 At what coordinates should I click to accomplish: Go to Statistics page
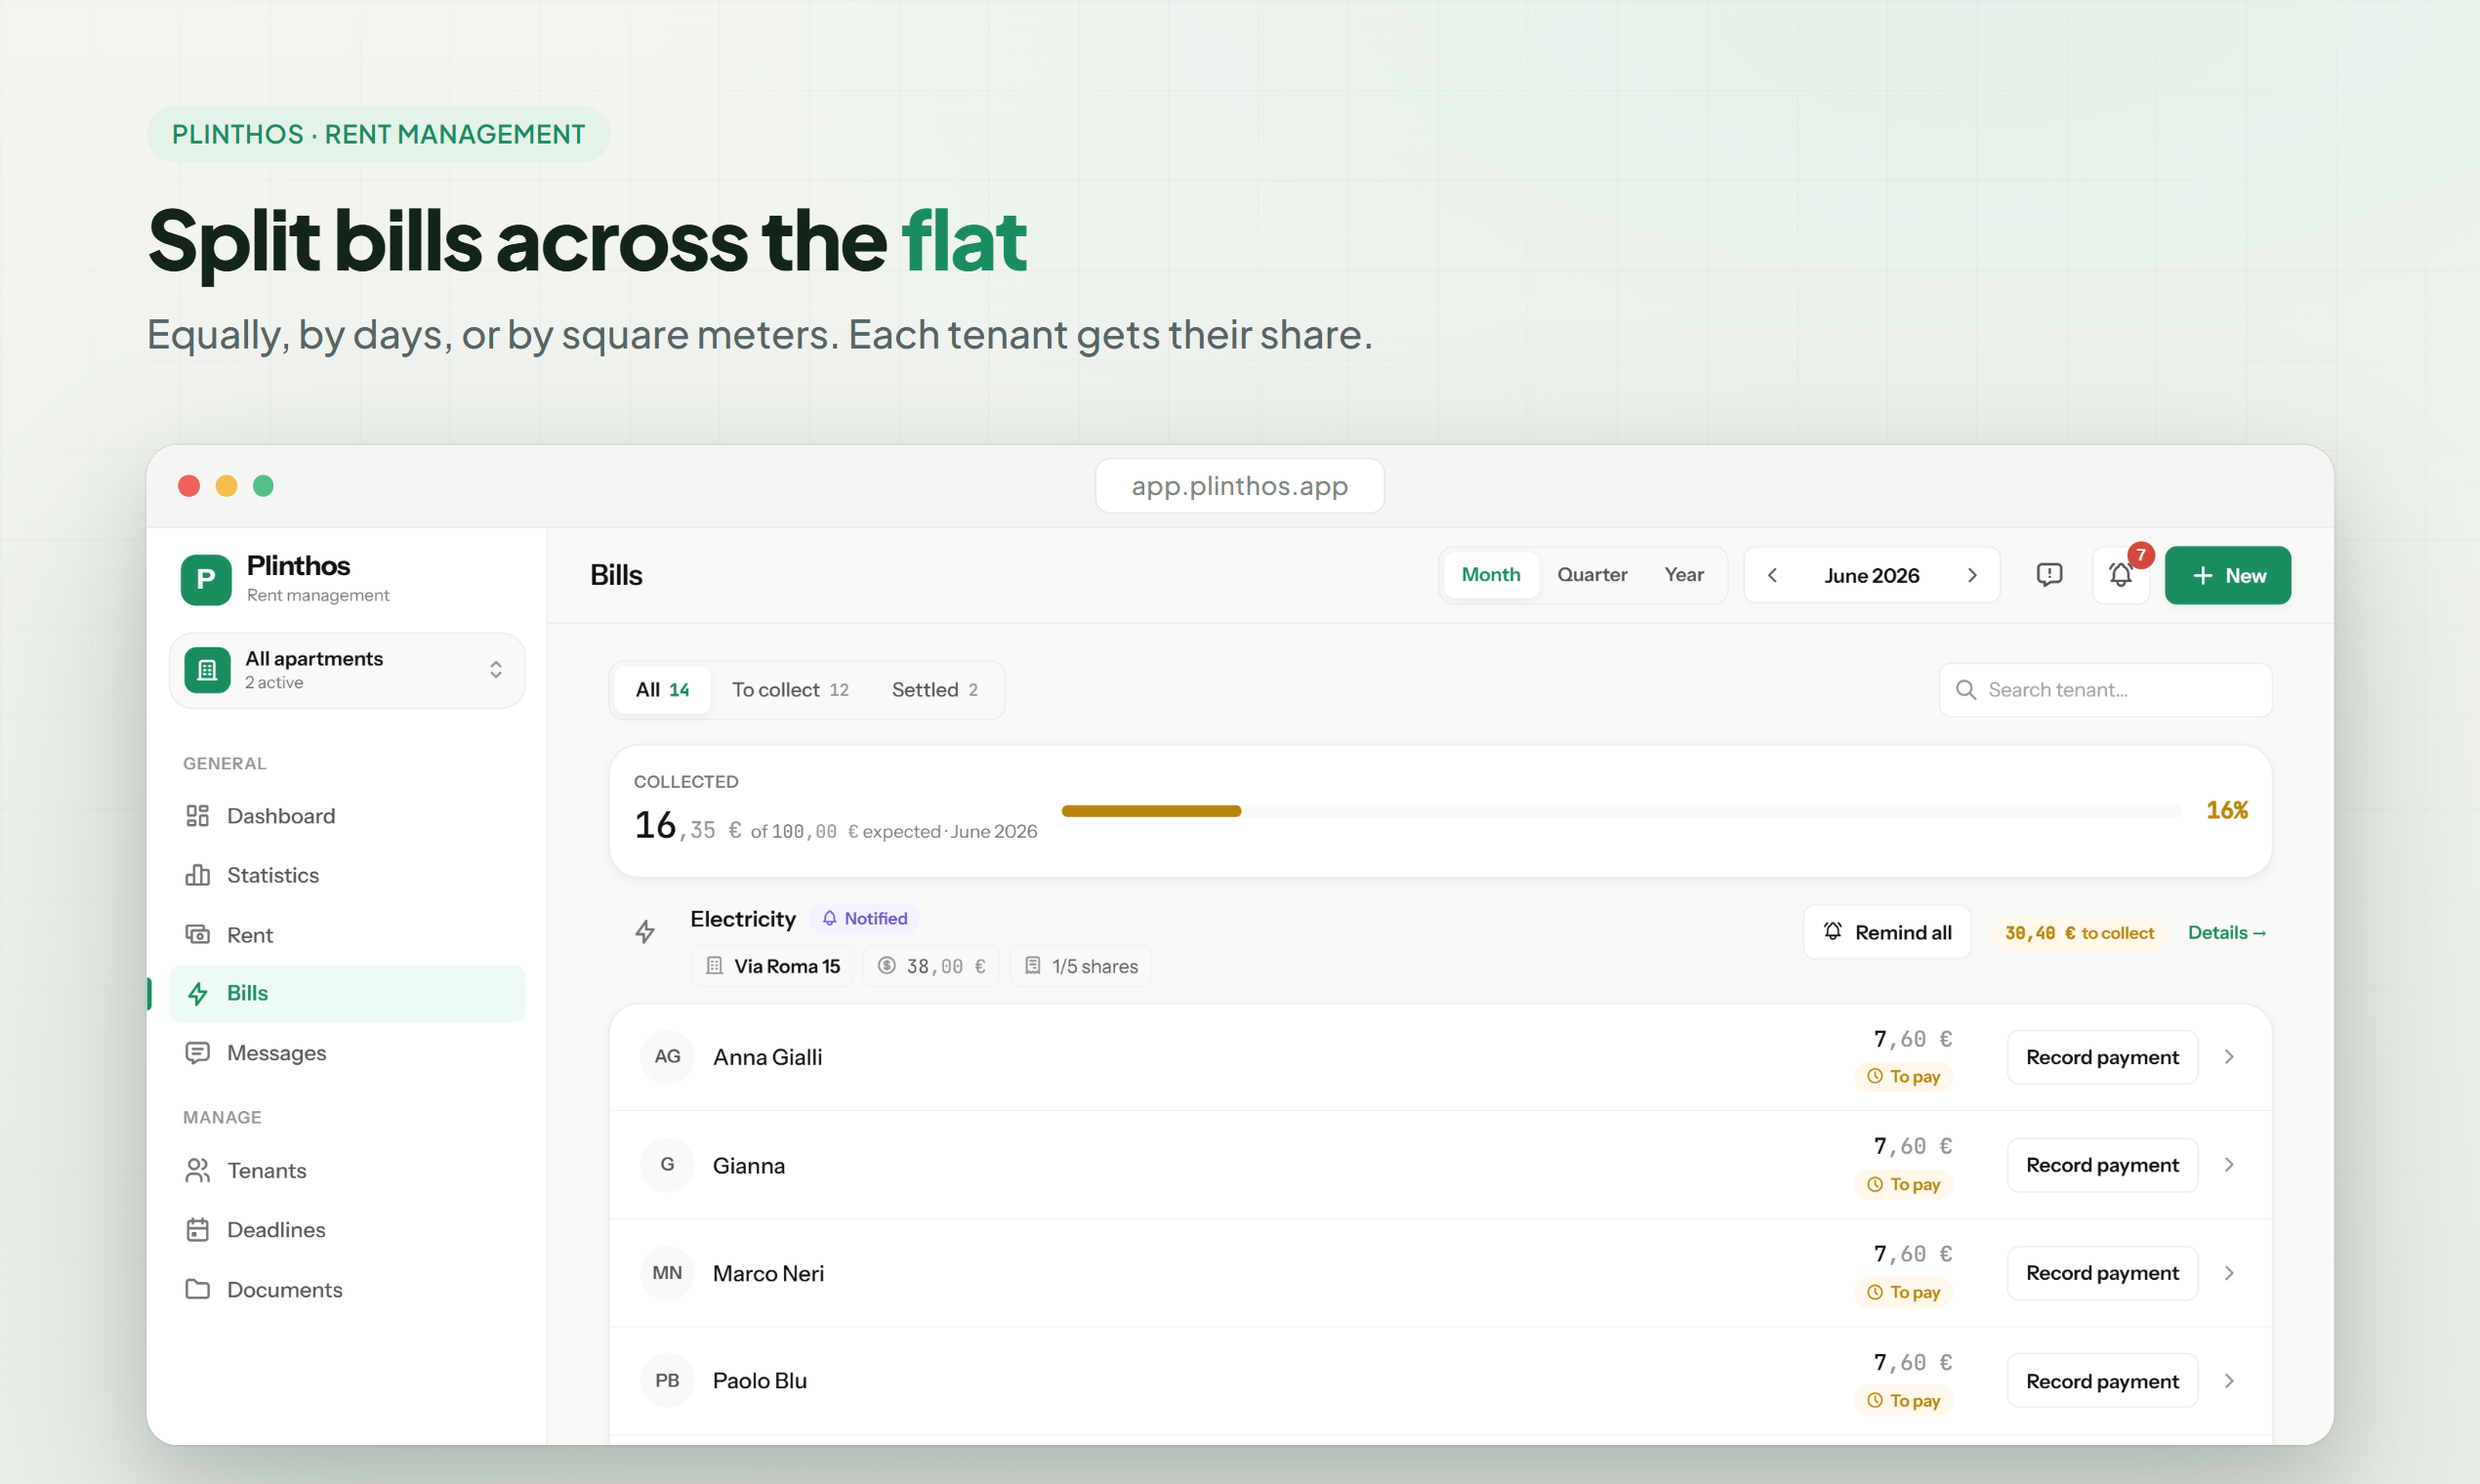tap(347, 875)
